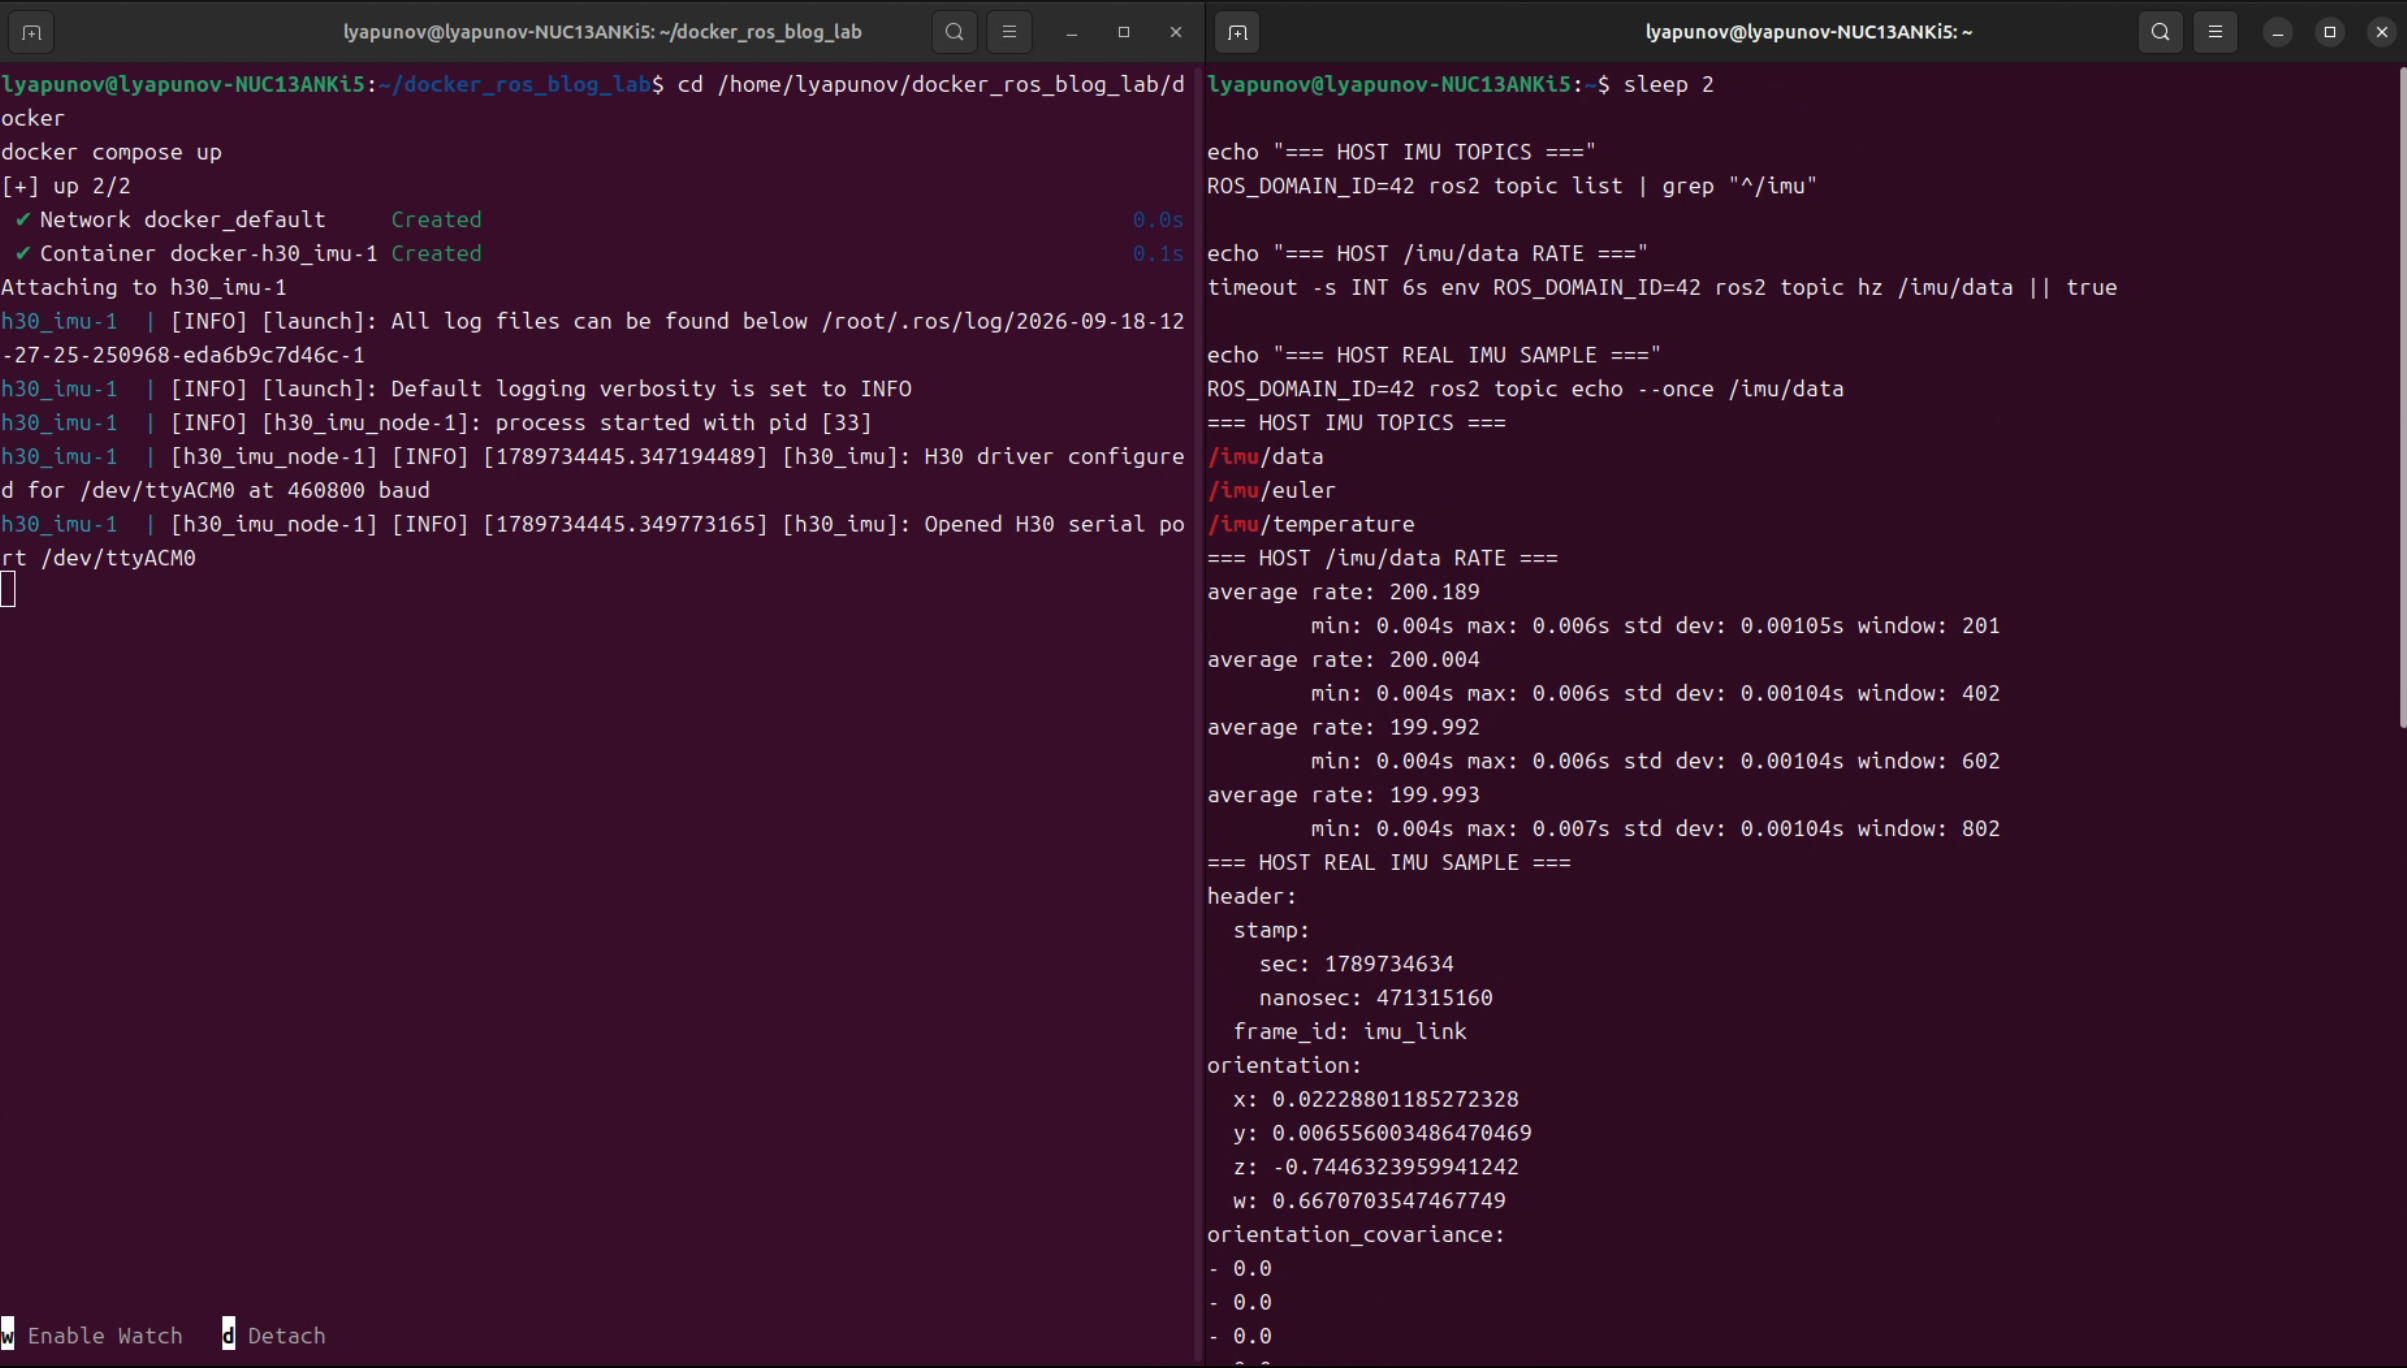Click 'average rate: 200.004' line
Image resolution: width=2407 pixels, height=1368 pixels.
pos(1343,660)
